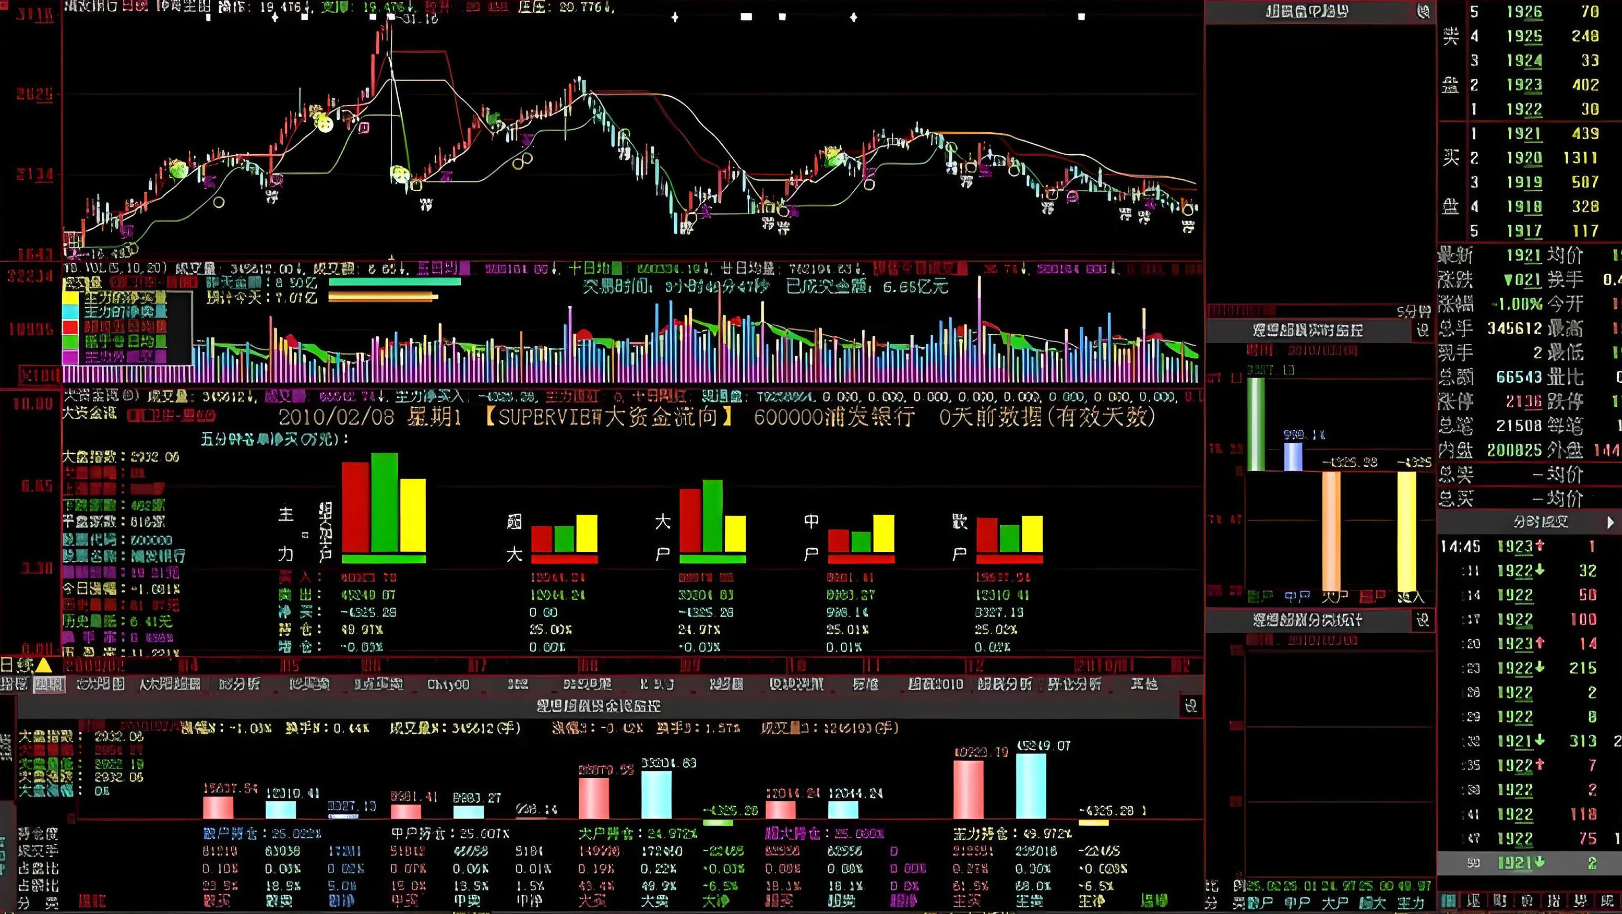The width and height of the screenshot is (1622, 914).
Task: Select the Chip00 indicator tab
Action: coord(447,685)
